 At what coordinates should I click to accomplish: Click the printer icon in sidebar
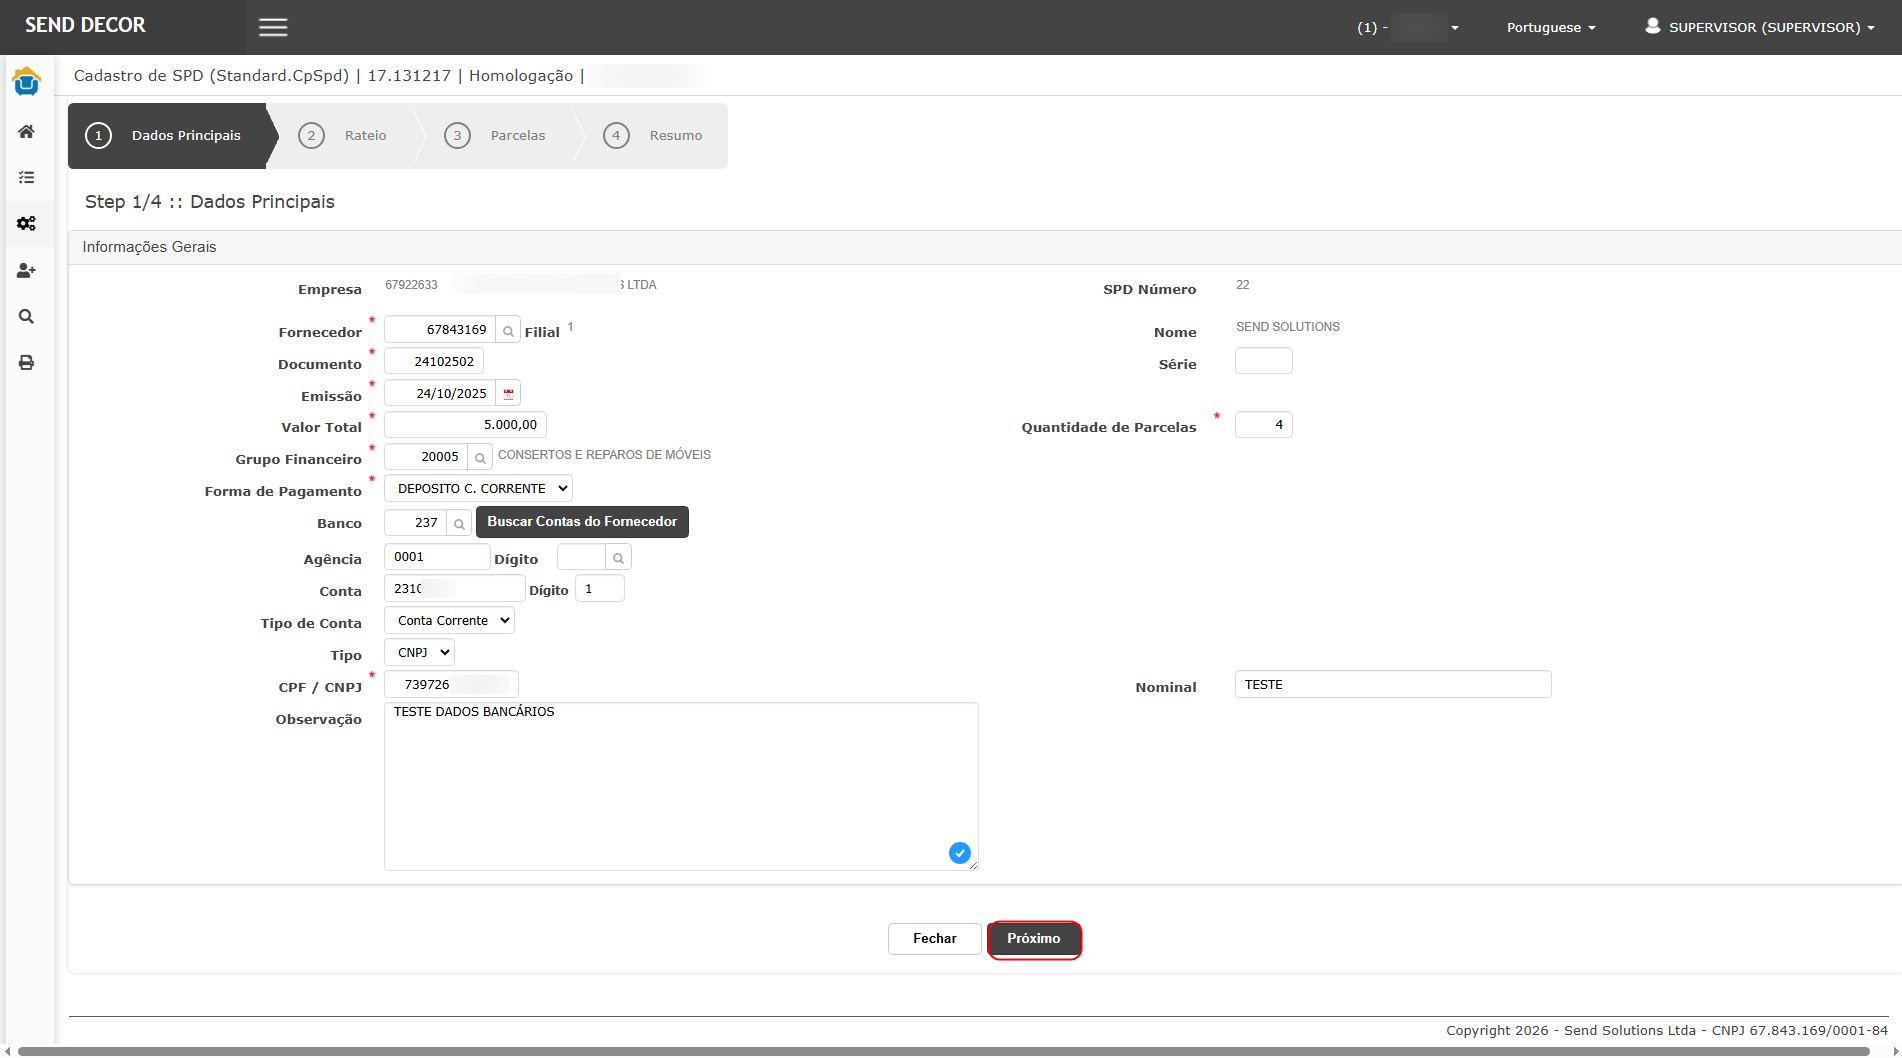(x=27, y=363)
